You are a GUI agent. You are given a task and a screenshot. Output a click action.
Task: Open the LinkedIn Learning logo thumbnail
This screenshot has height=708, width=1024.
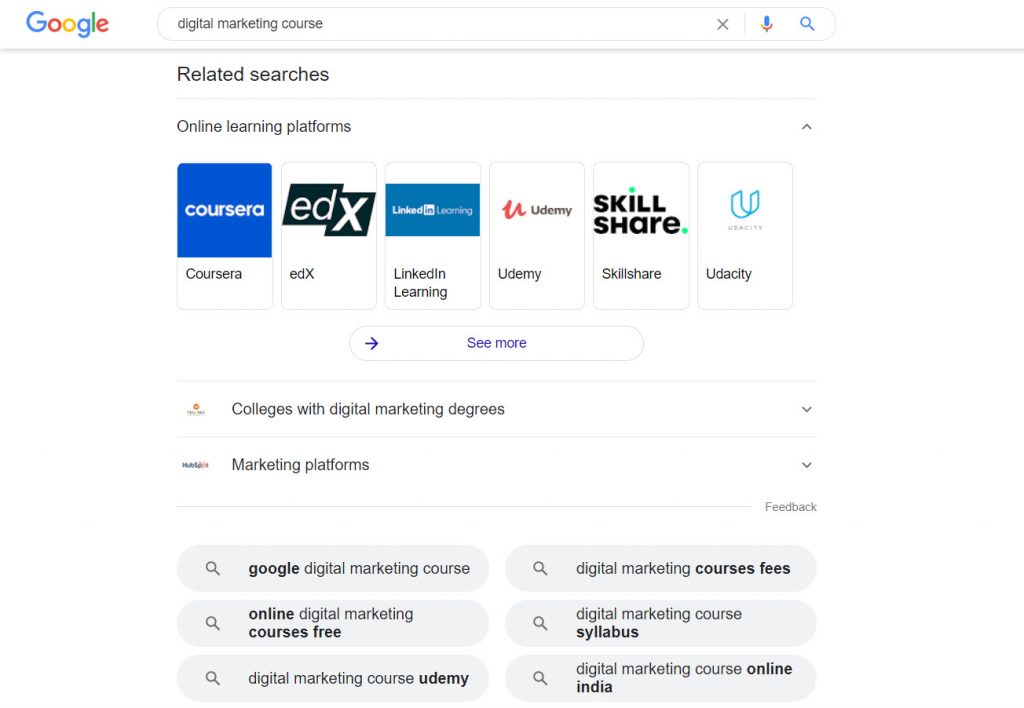[x=432, y=210]
